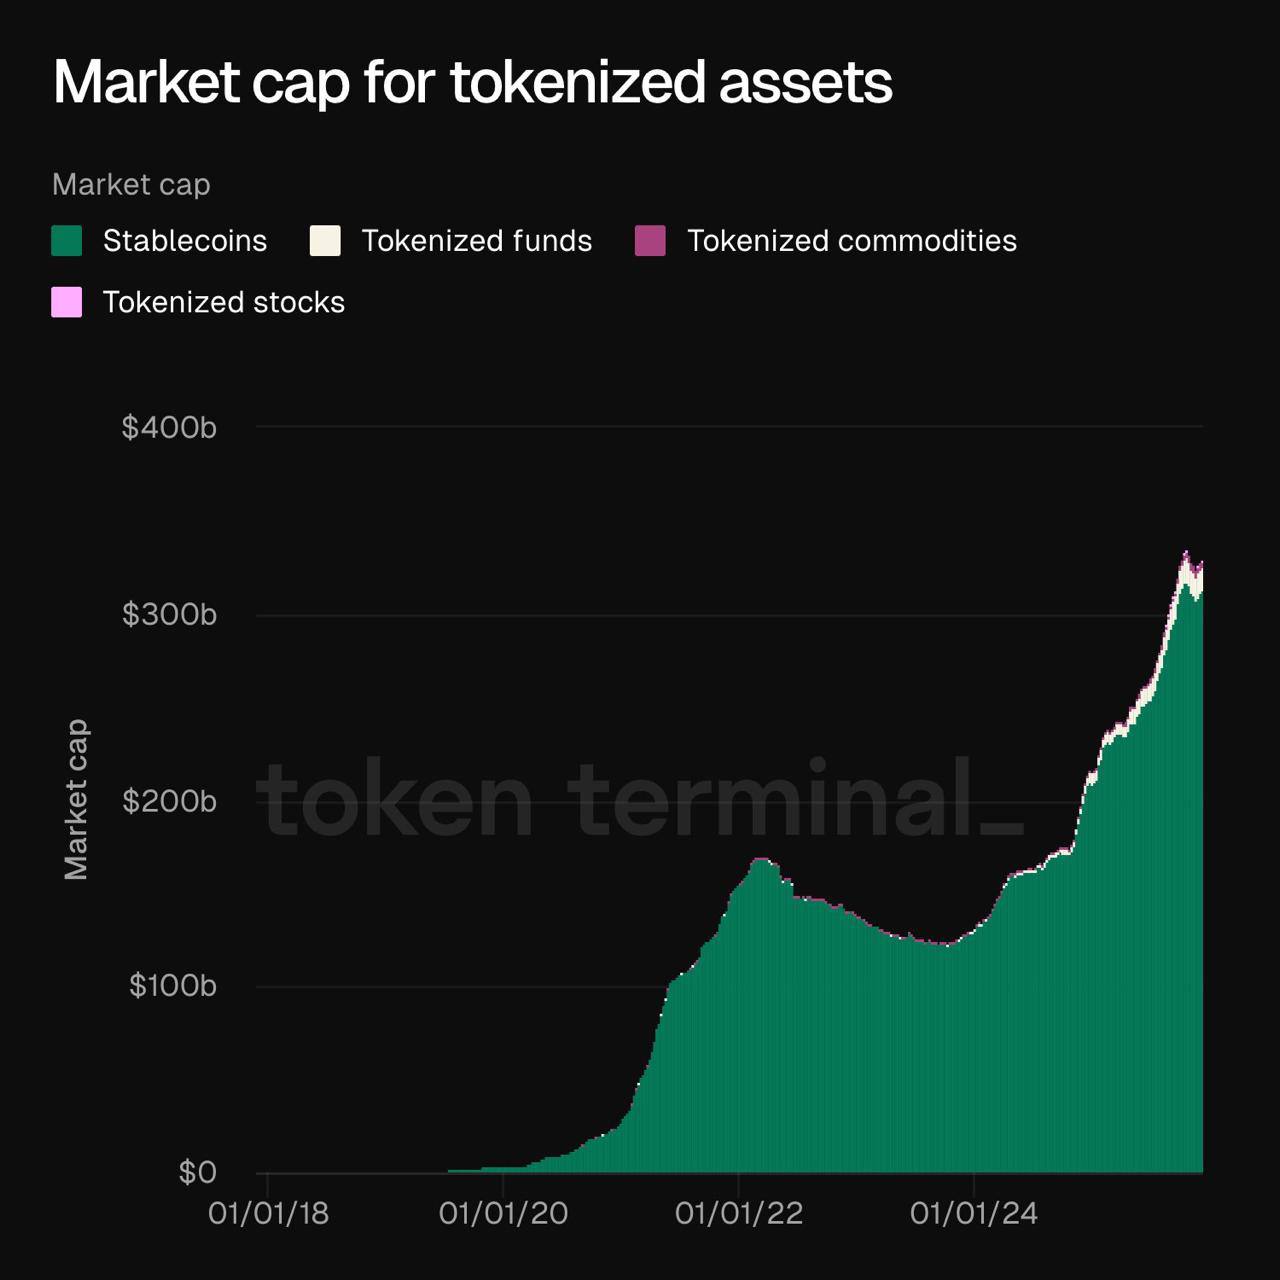Click the 01/01/22 x-axis date label
1280x1280 pixels.
pyautogui.click(x=739, y=1213)
